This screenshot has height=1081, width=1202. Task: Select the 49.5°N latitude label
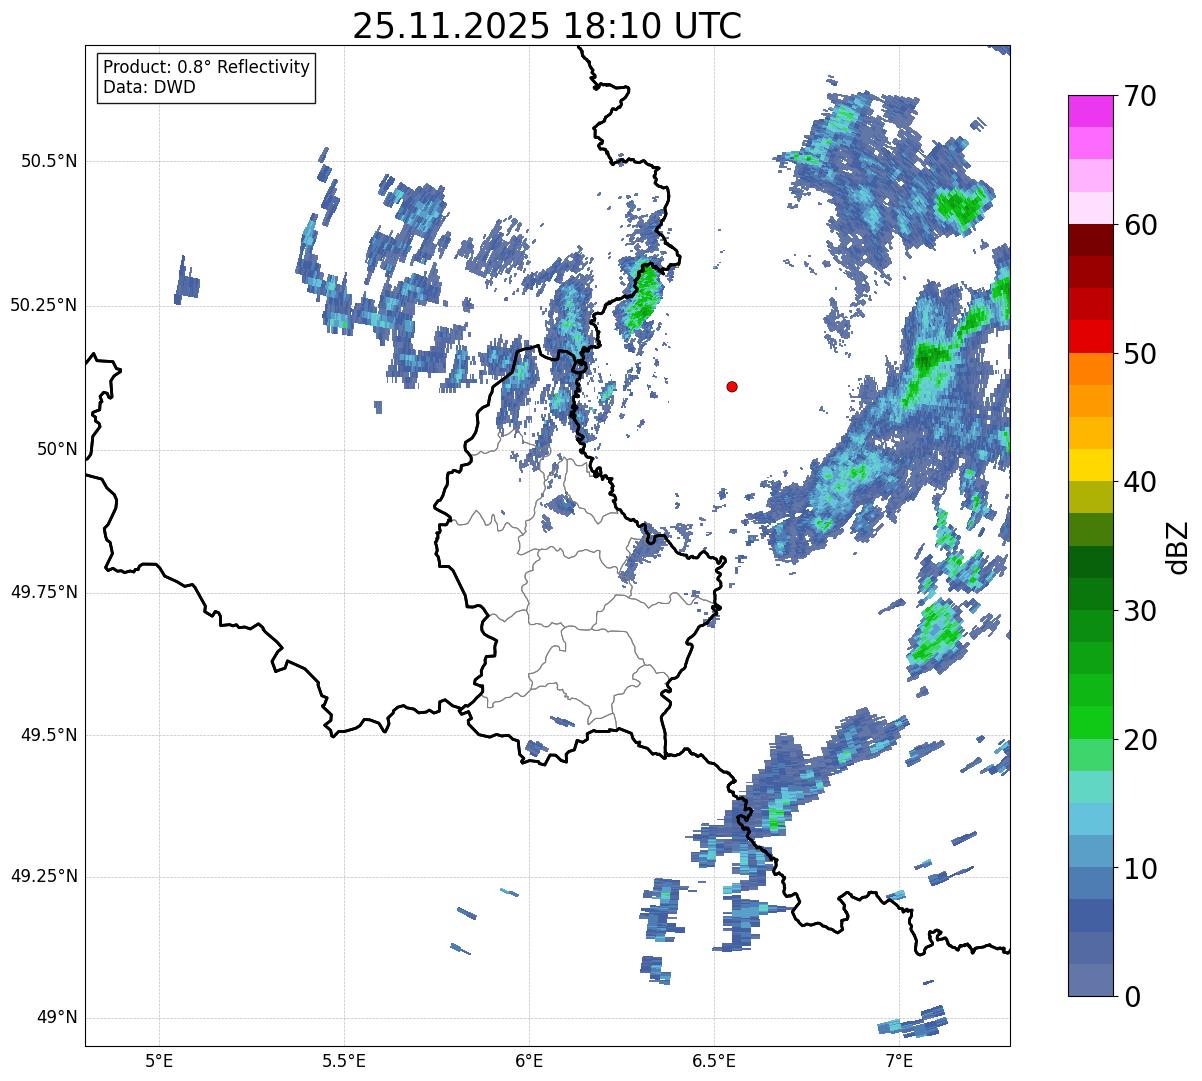tap(49, 735)
